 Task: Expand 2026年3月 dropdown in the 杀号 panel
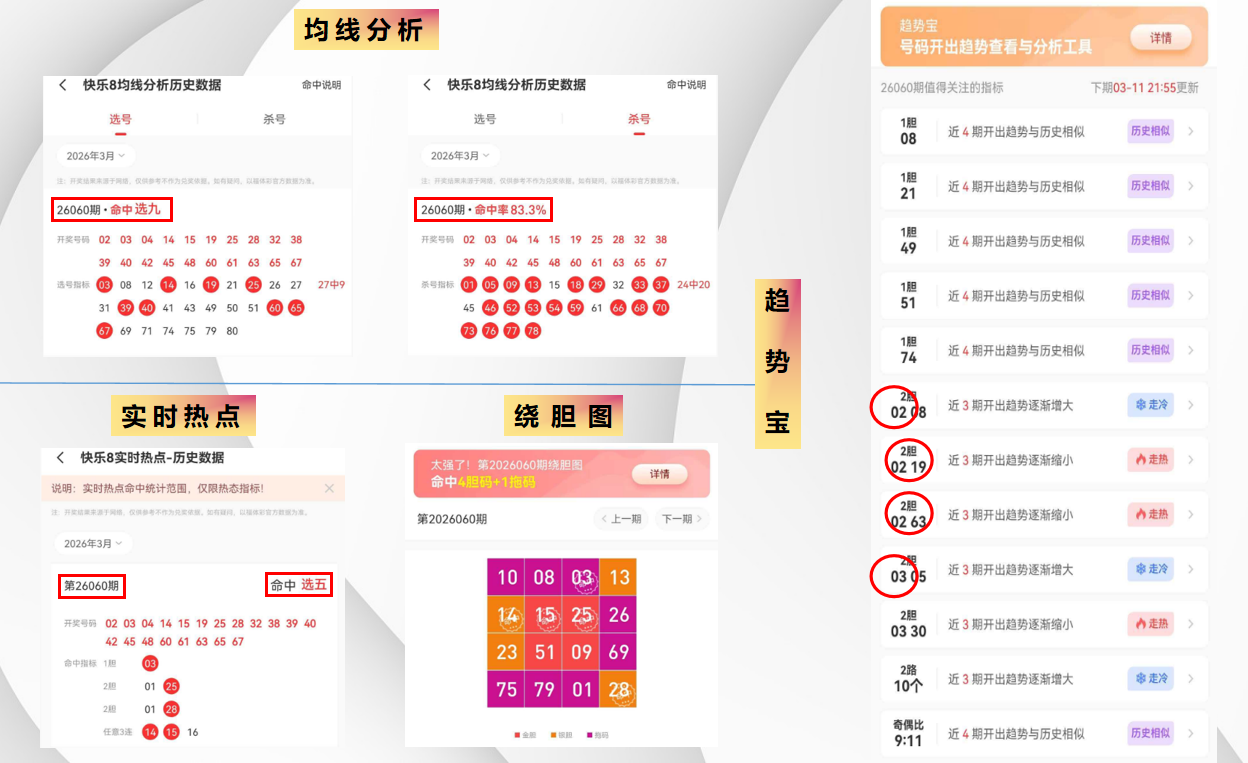[460, 156]
